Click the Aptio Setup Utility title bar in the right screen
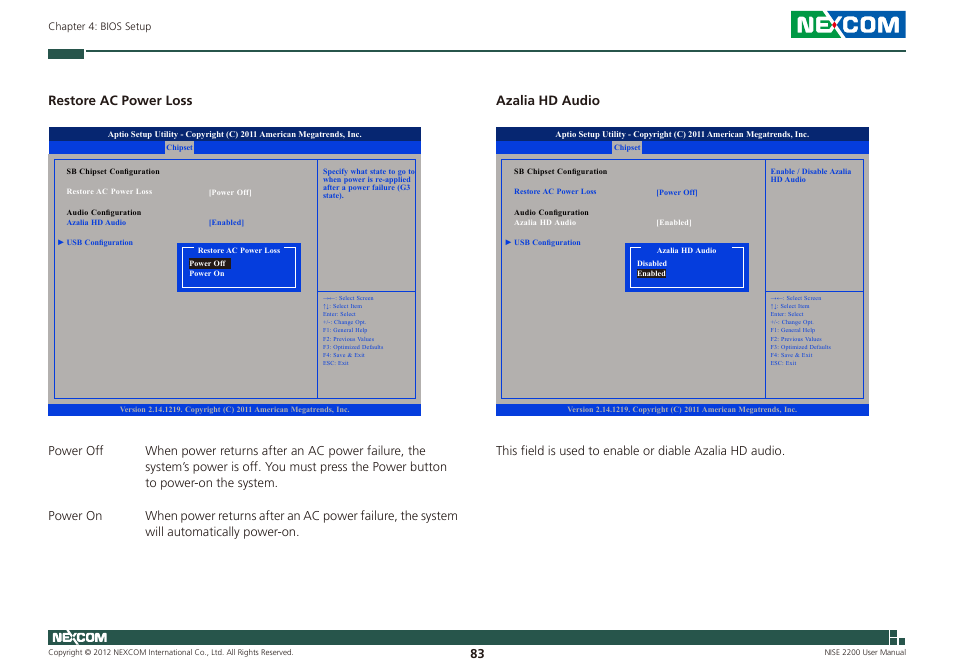This screenshot has width=954, height=672. coord(682,134)
